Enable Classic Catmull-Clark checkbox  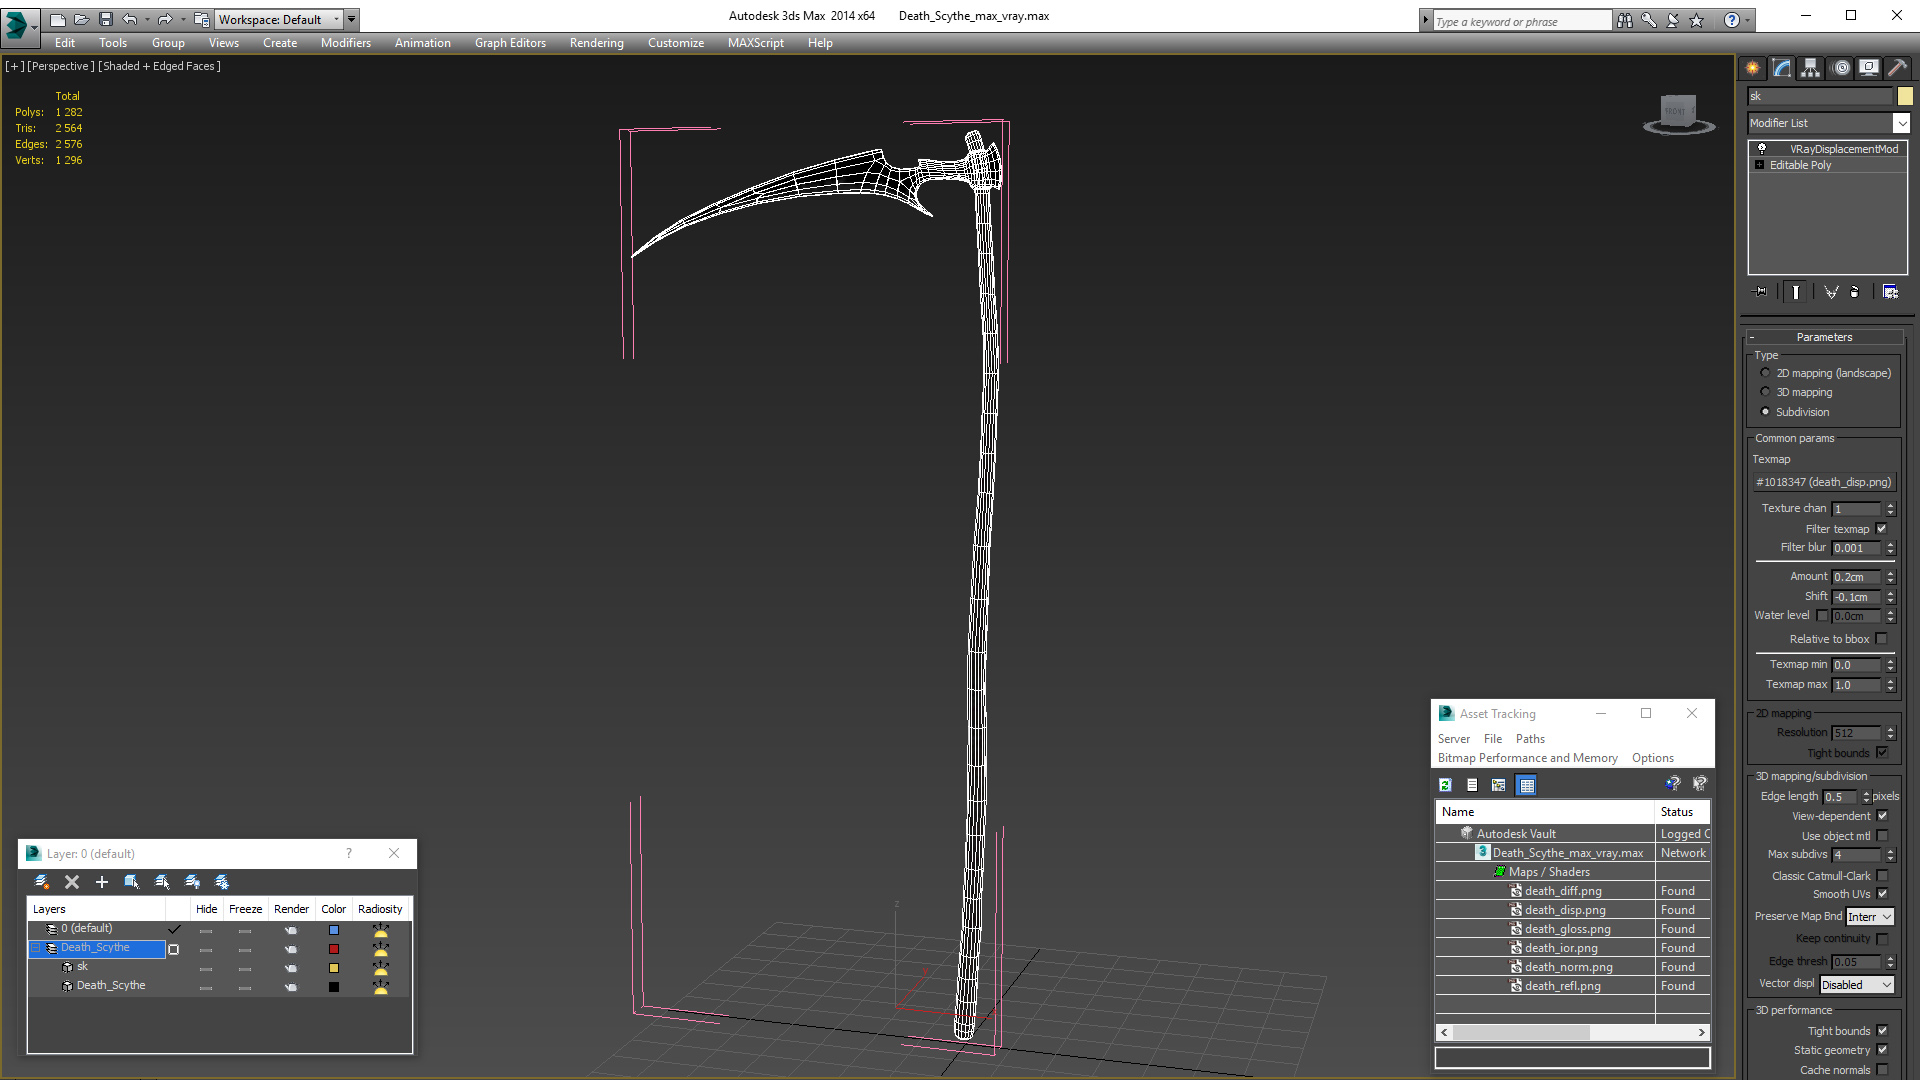point(1882,875)
